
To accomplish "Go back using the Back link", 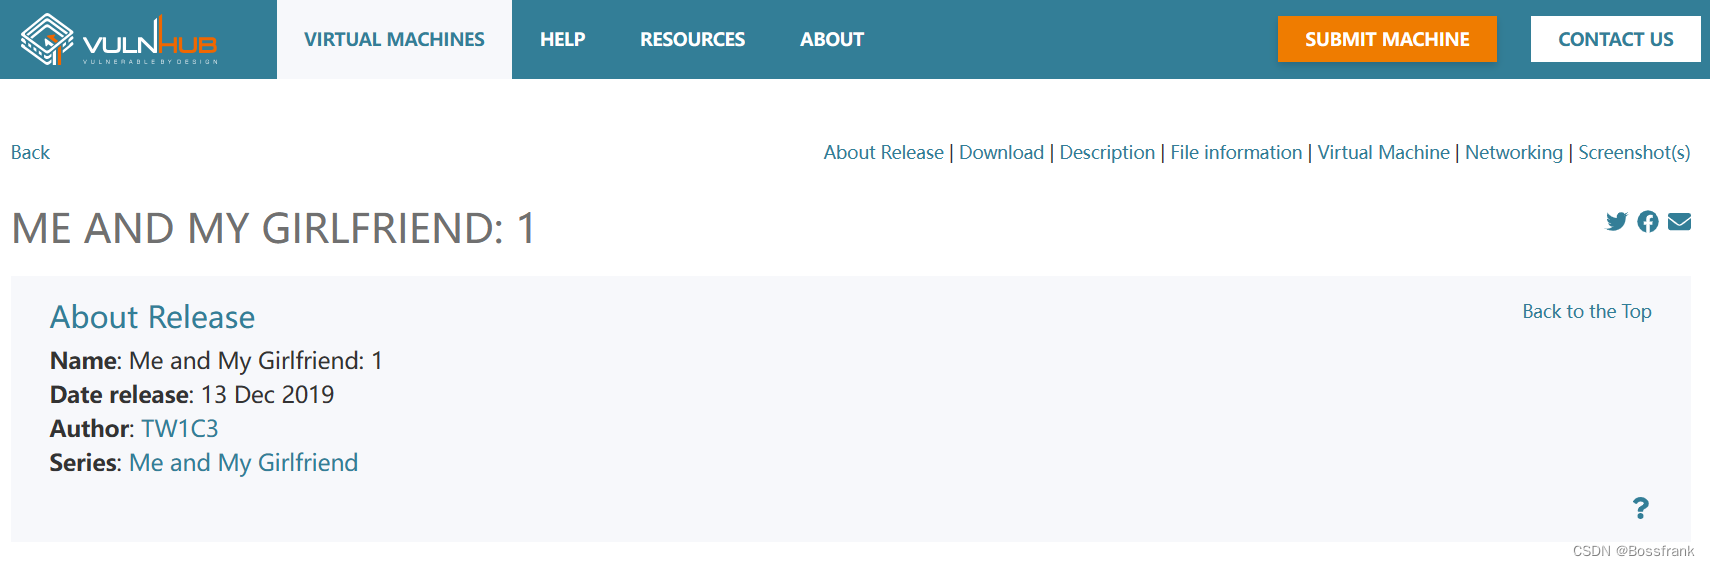I will pos(30,152).
